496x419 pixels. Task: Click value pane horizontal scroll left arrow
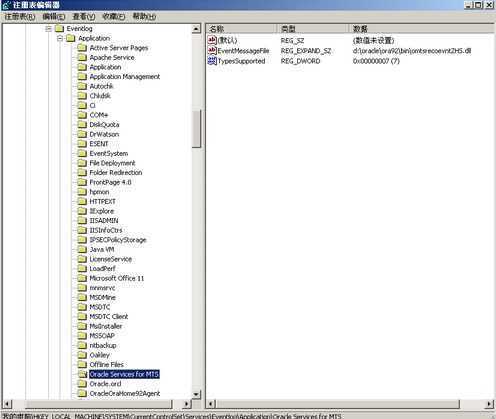(x=211, y=404)
